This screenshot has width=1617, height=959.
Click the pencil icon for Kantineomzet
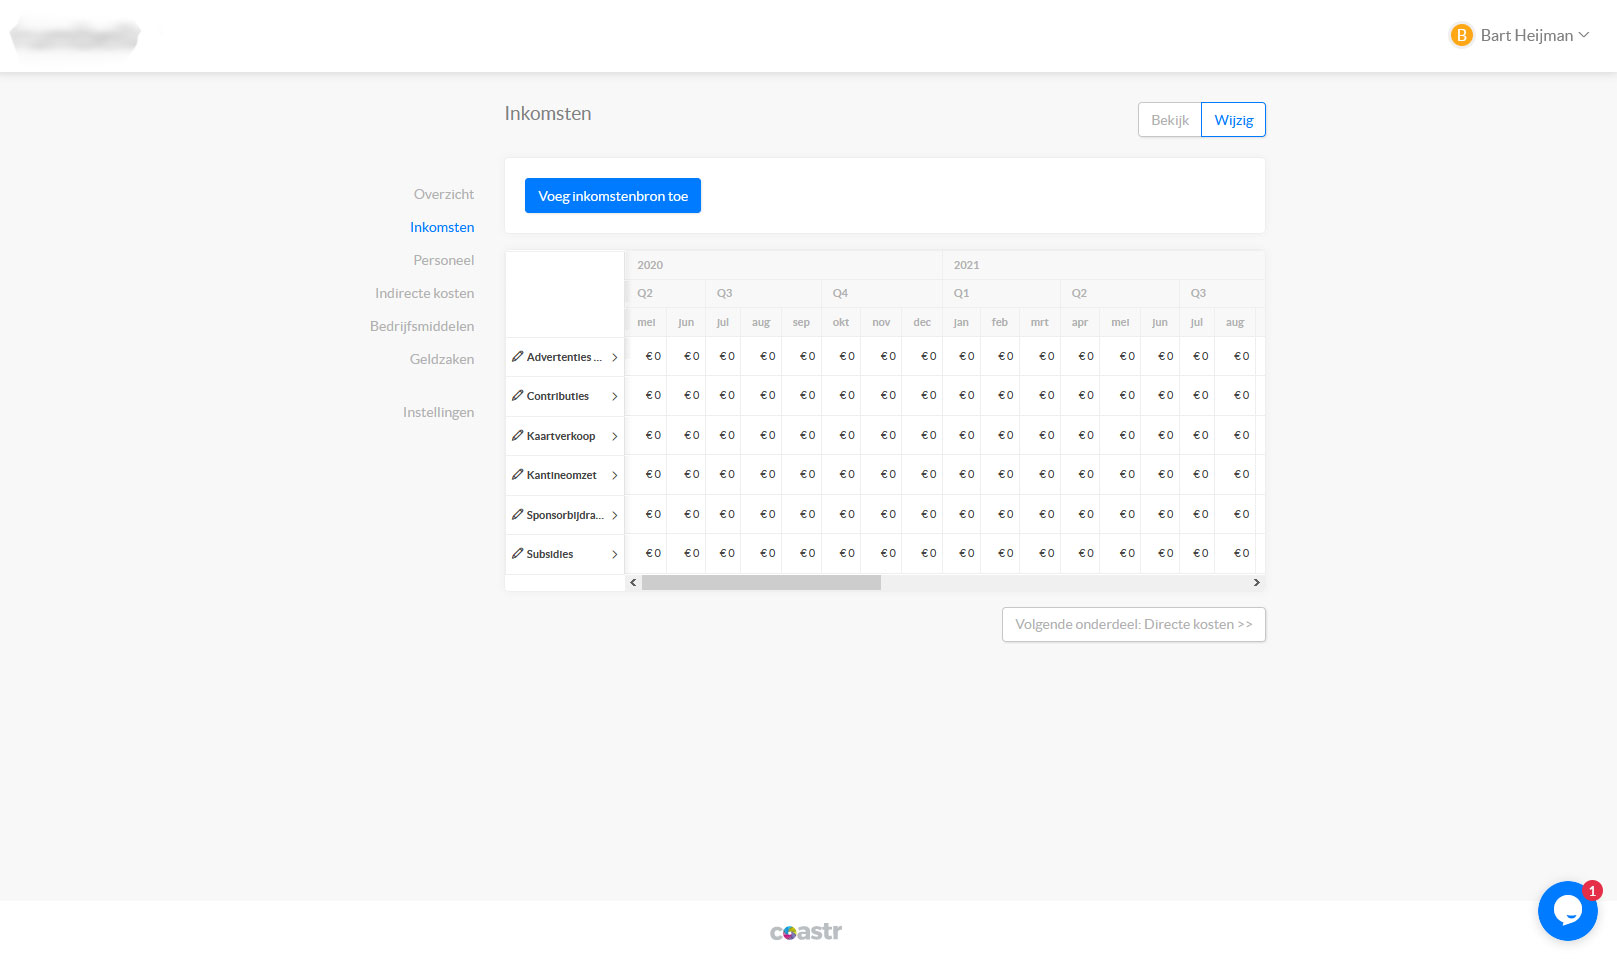pyautogui.click(x=517, y=474)
